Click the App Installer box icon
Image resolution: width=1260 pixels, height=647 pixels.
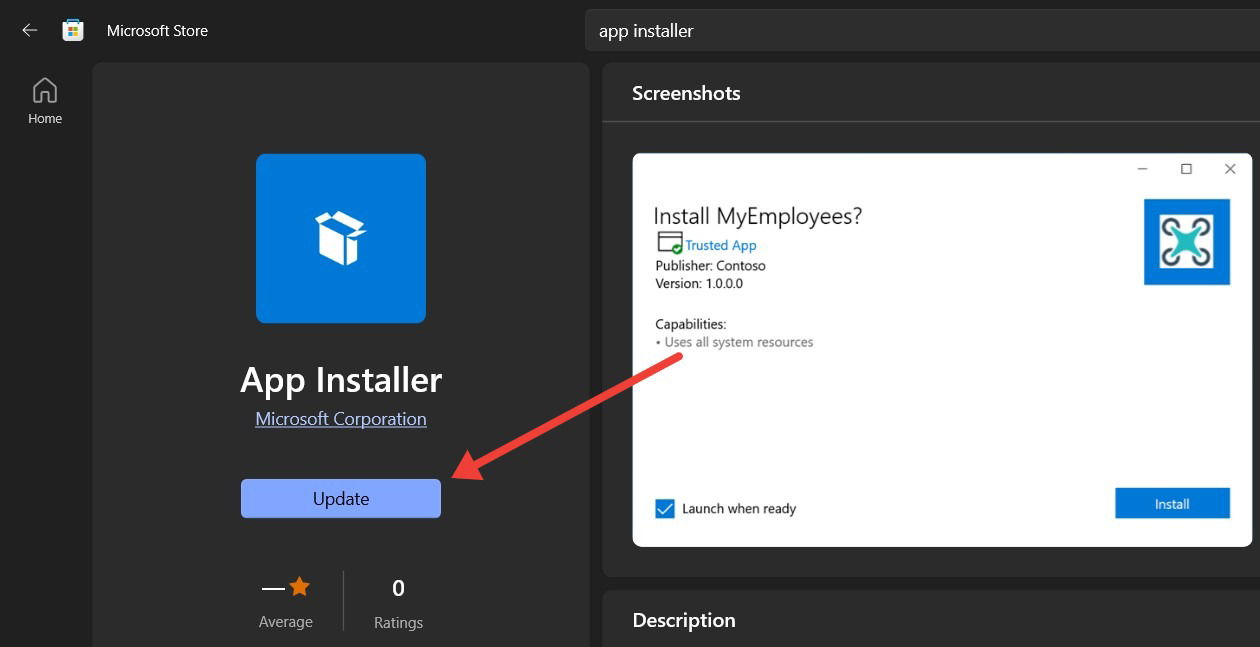[341, 238]
